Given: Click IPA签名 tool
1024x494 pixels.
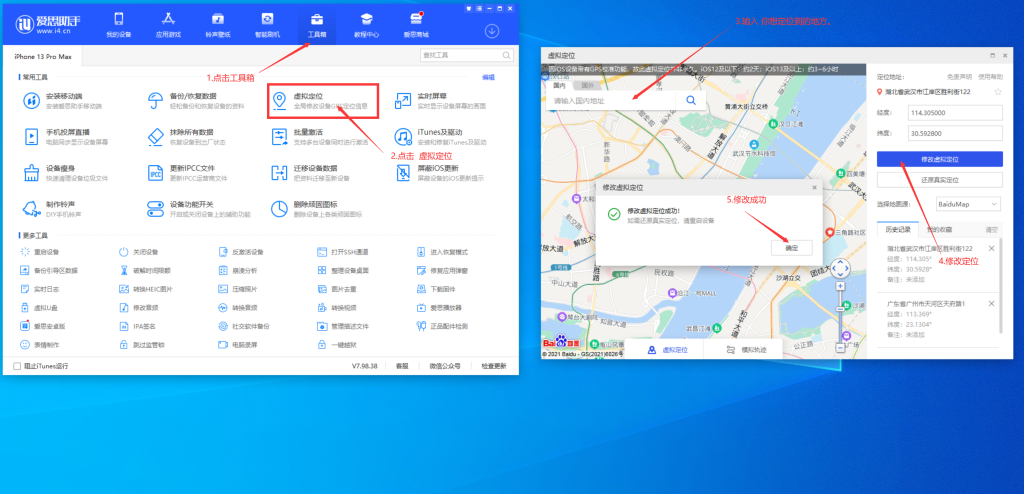Looking at the screenshot, I should click(x=137, y=325).
